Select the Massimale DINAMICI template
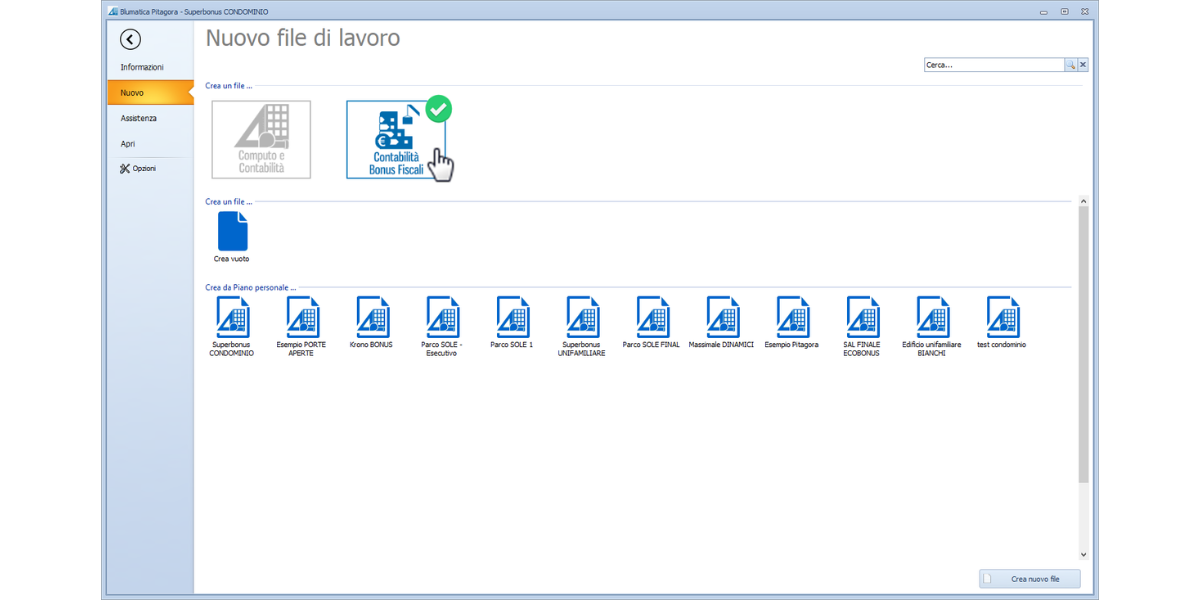Screen dimensions: 1200x600 coord(721,323)
